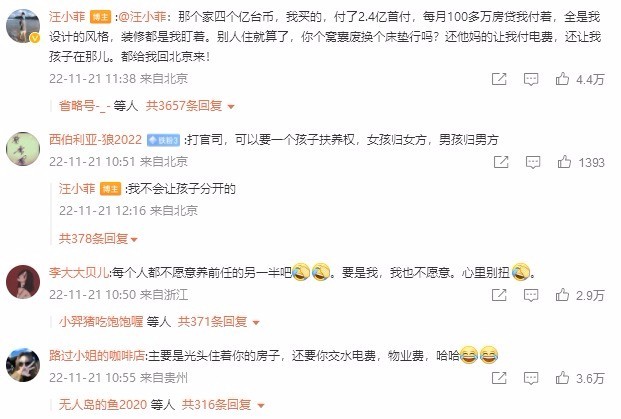Open the @汪小菲 mention link

pyautogui.click(x=142, y=17)
